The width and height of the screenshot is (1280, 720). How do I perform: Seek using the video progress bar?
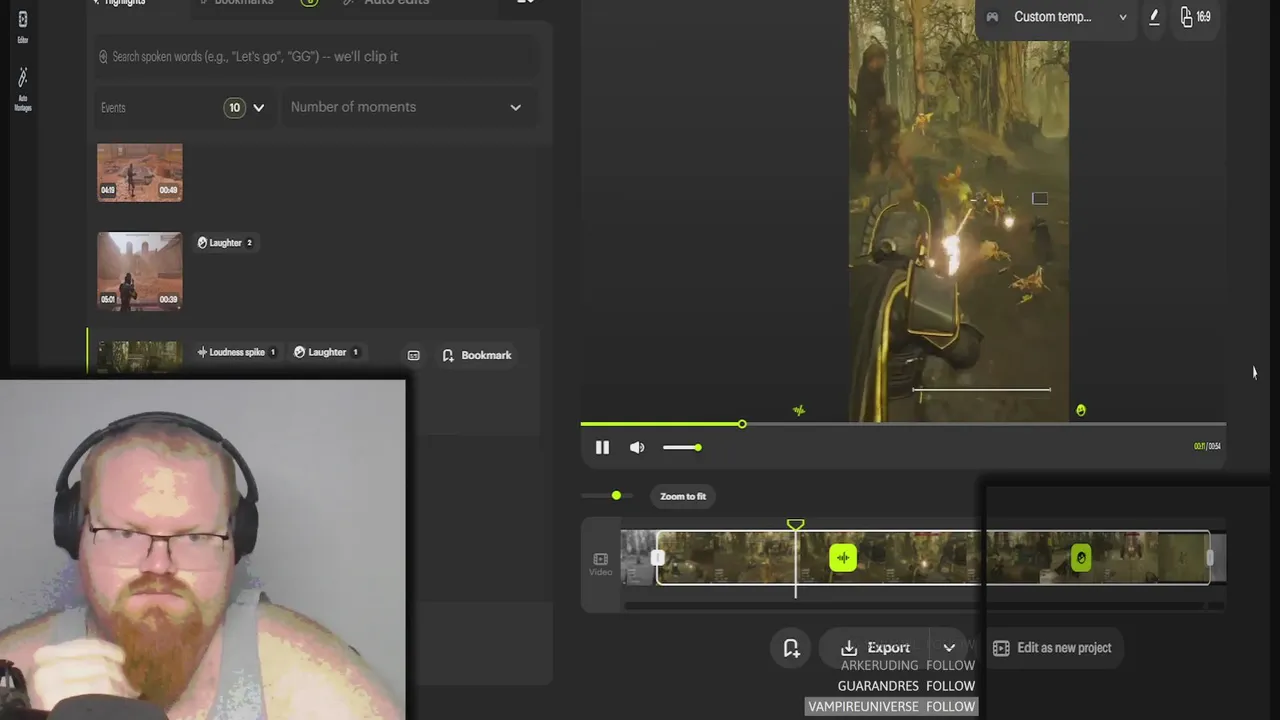903,424
